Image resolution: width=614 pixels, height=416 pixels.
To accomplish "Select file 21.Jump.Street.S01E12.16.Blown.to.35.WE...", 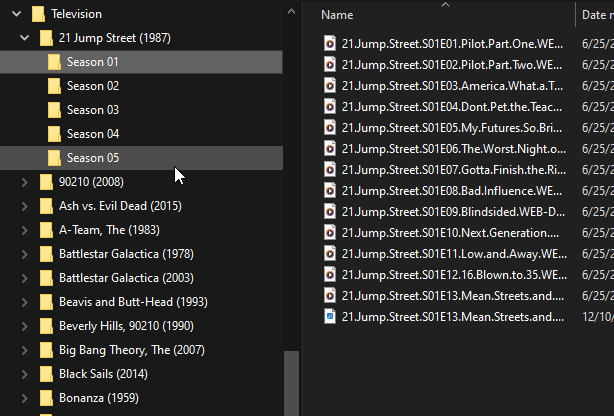I will (x=454, y=275).
